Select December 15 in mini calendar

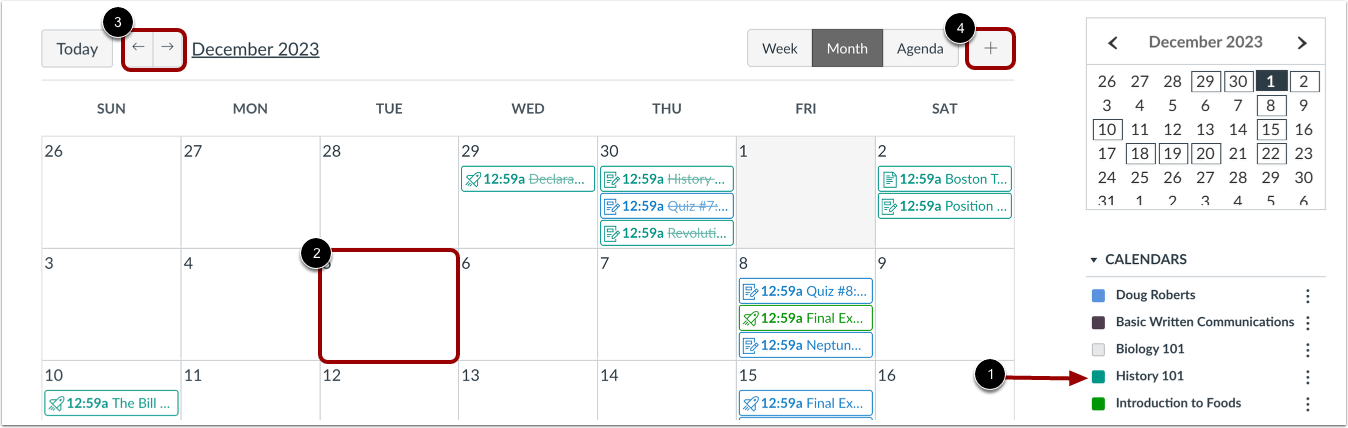(x=1271, y=129)
